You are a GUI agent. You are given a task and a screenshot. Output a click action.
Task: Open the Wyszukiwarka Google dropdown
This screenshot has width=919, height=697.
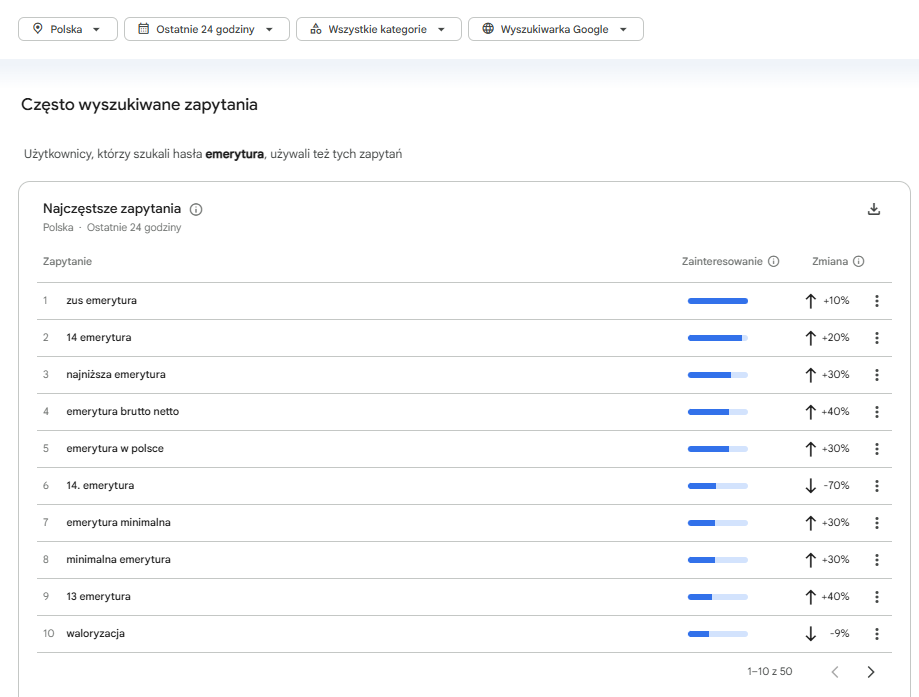[x=556, y=29]
